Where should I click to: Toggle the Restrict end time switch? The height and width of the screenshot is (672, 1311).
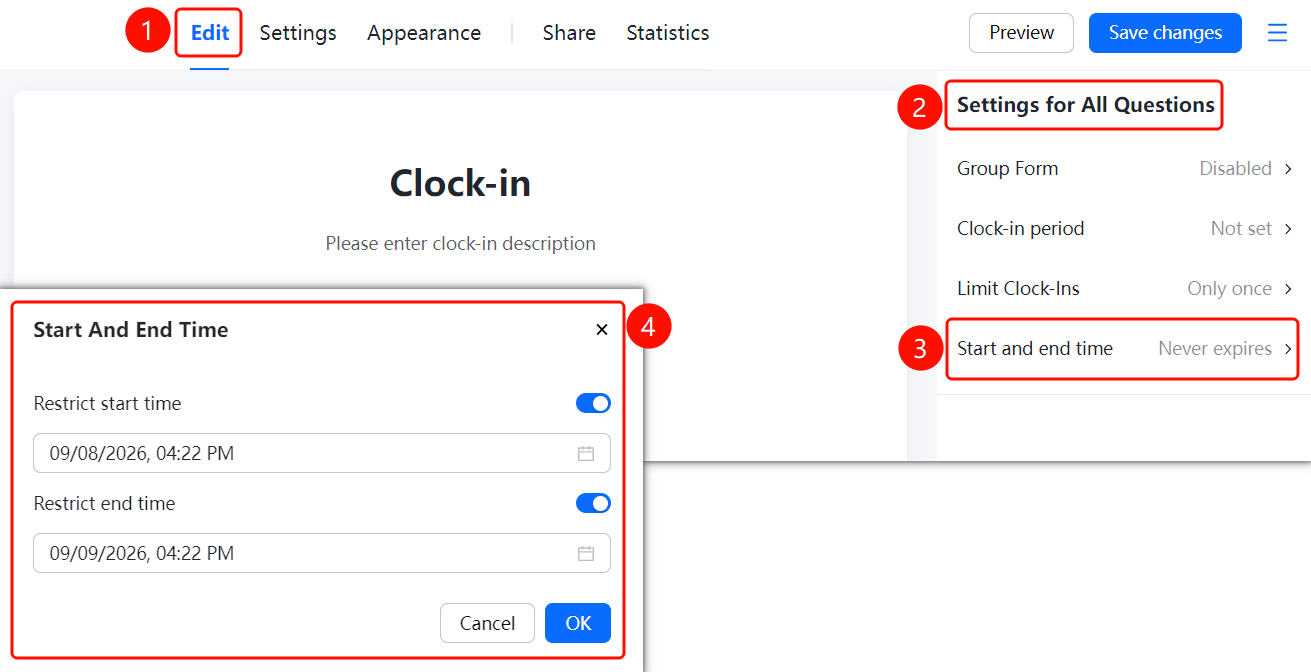(x=593, y=503)
